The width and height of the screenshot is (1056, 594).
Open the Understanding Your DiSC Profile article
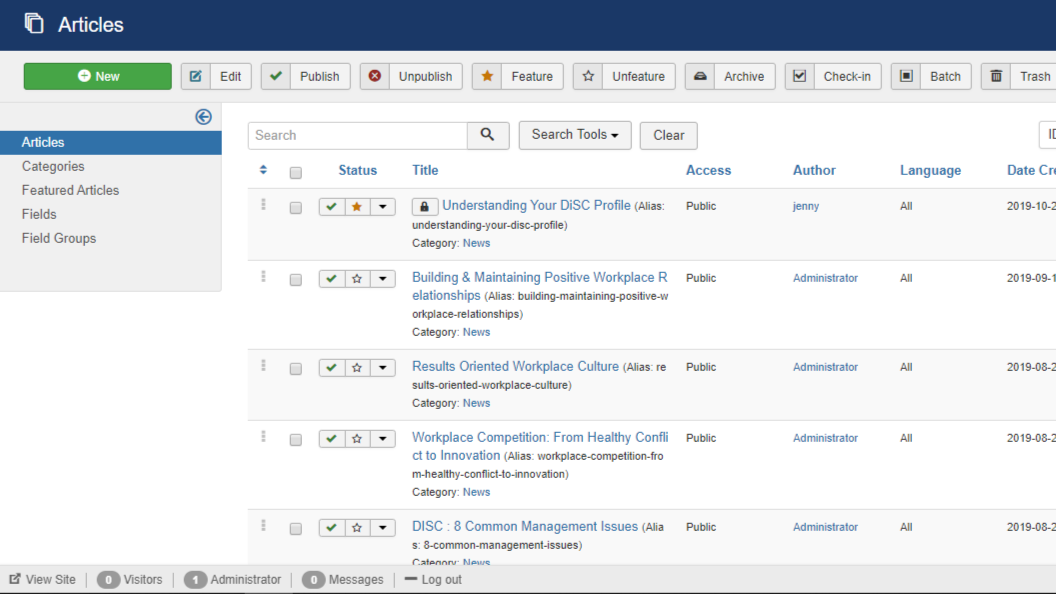coord(536,205)
